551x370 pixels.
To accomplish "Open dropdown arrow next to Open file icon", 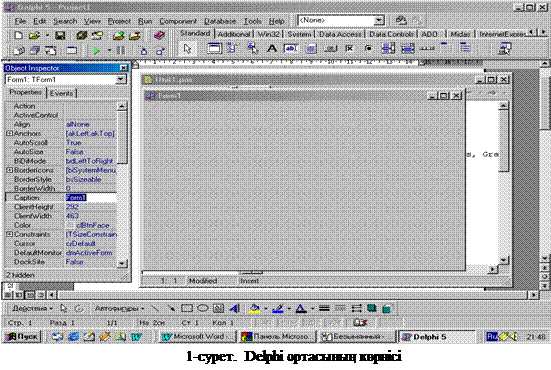I will (47, 35).
